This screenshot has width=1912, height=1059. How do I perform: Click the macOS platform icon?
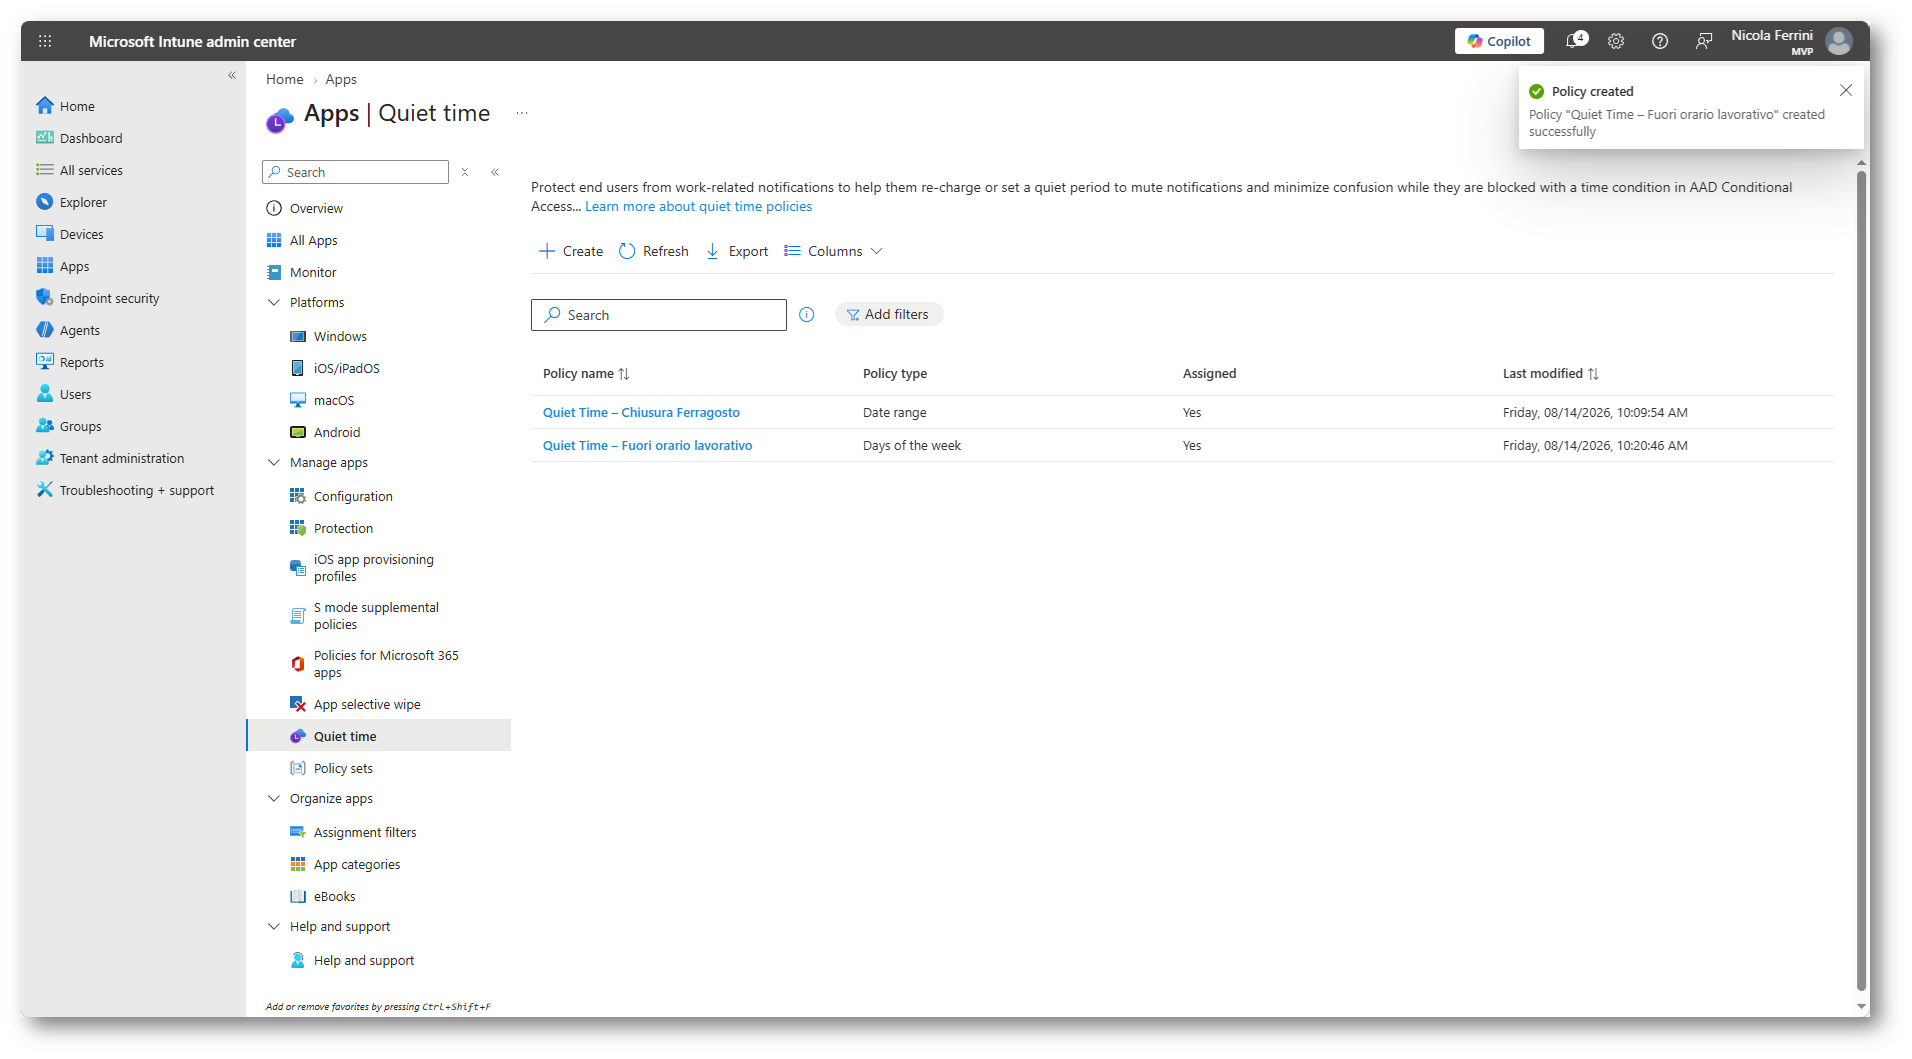pyautogui.click(x=298, y=400)
